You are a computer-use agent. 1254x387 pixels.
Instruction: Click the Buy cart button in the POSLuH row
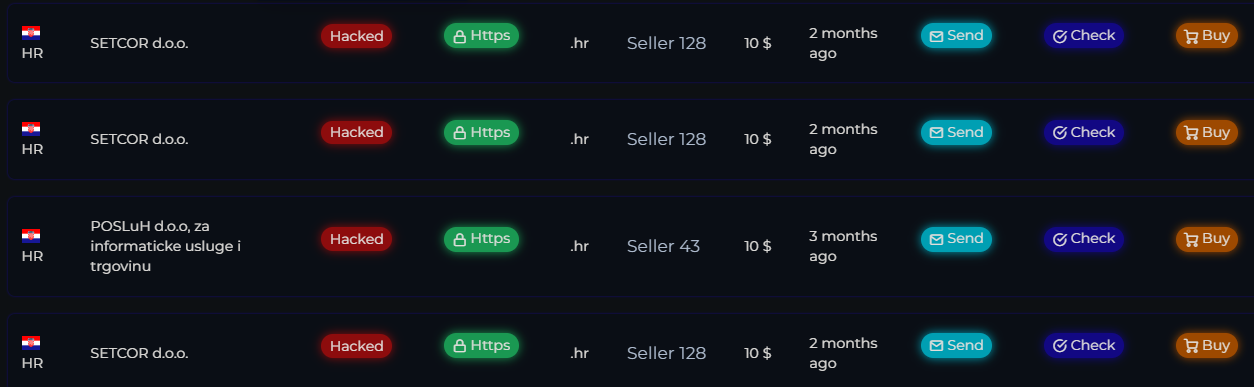click(x=1206, y=239)
